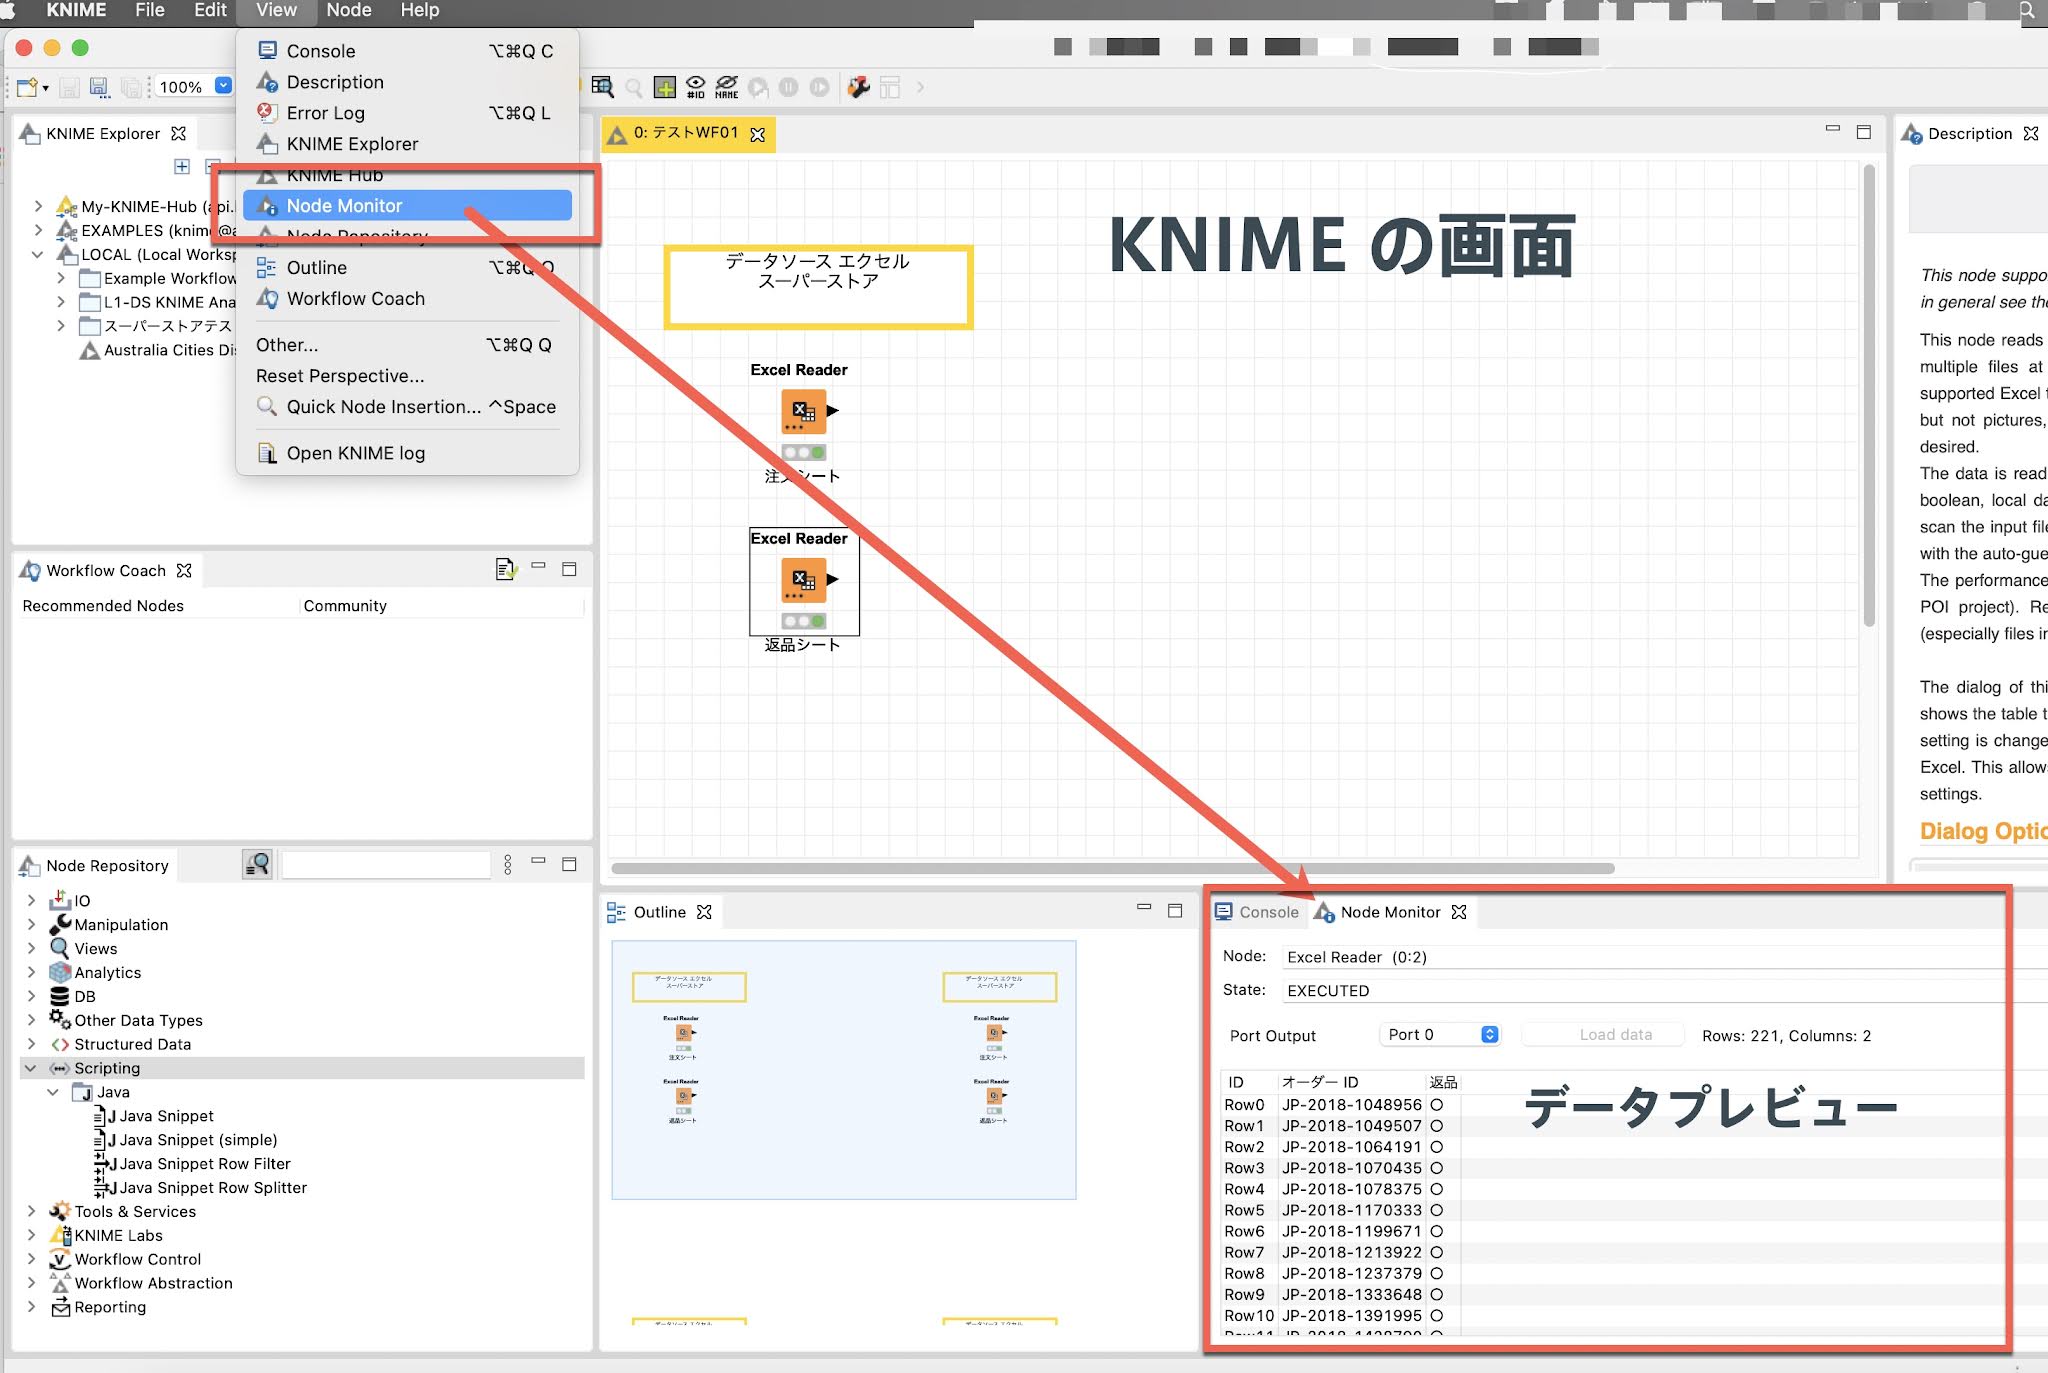Click the table search icon in toolbar
This screenshot has height=1373, width=2048.
[602, 87]
